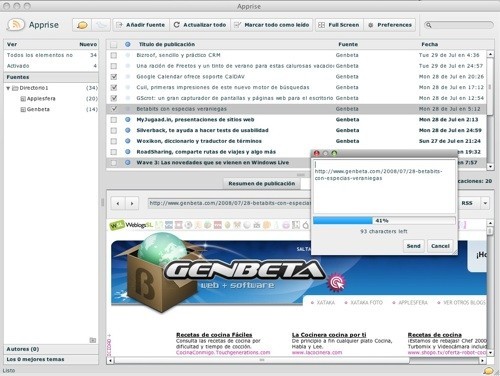500x376 pixels.
Task: Switch to Resumen de publicación tab
Action: pyautogui.click(x=262, y=183)
